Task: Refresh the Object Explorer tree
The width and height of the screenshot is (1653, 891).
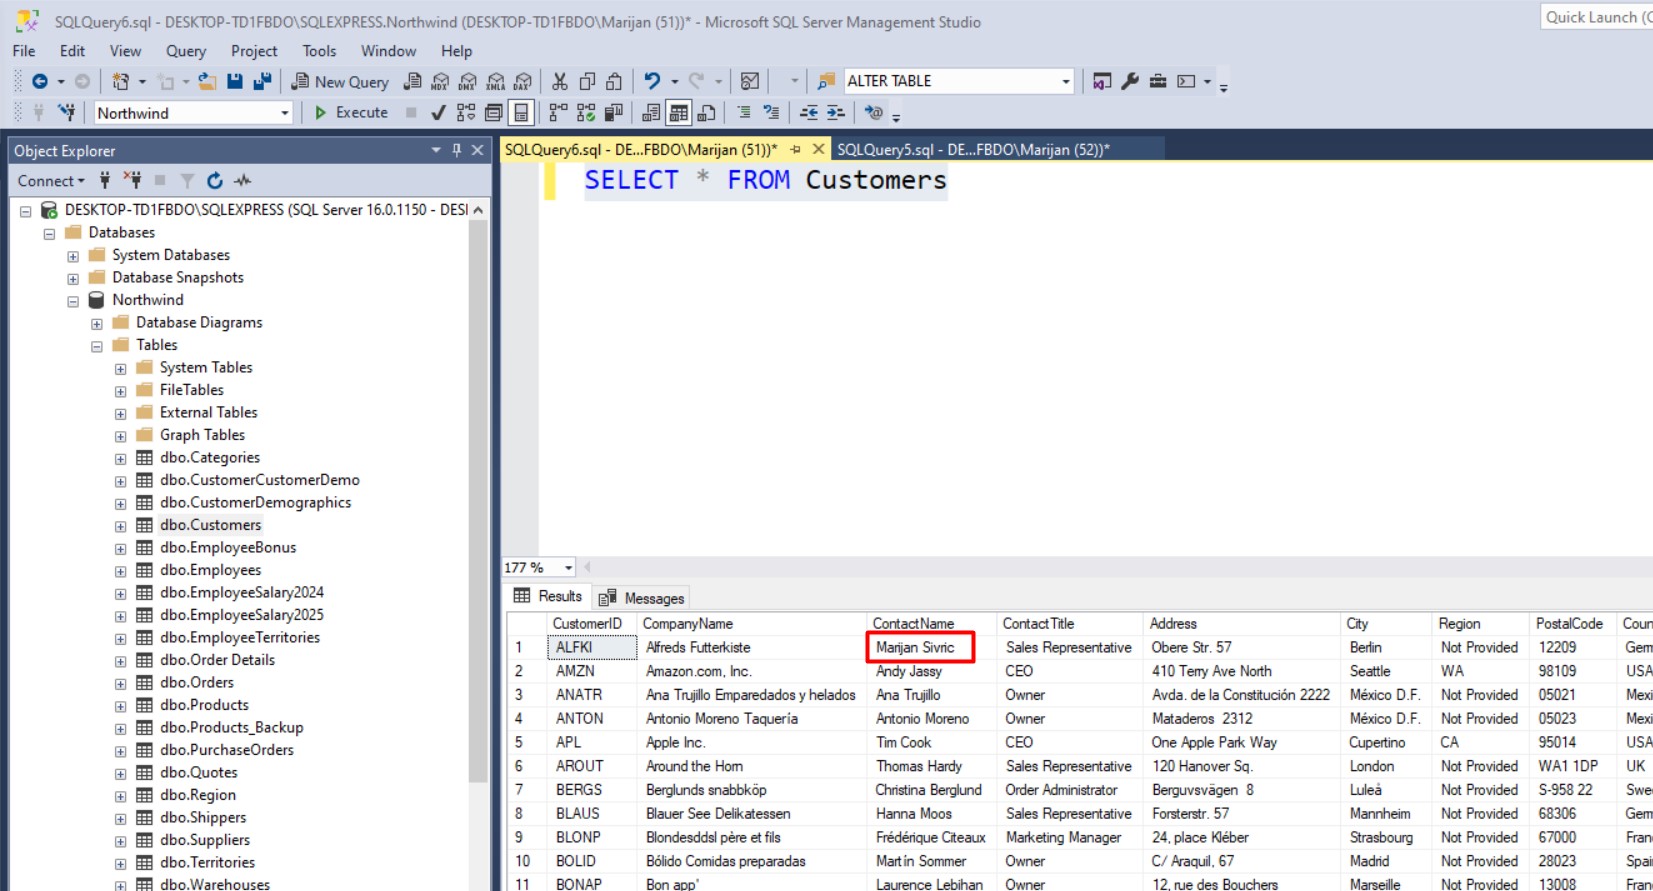Action: [214, 181]
